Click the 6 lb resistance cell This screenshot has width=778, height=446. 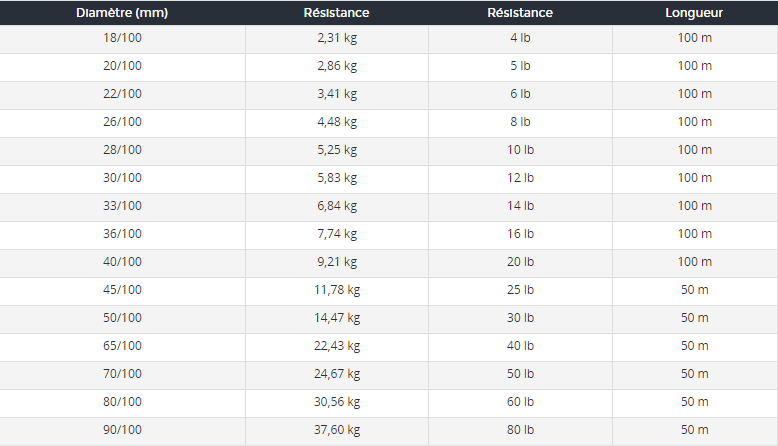pos(520,94)
